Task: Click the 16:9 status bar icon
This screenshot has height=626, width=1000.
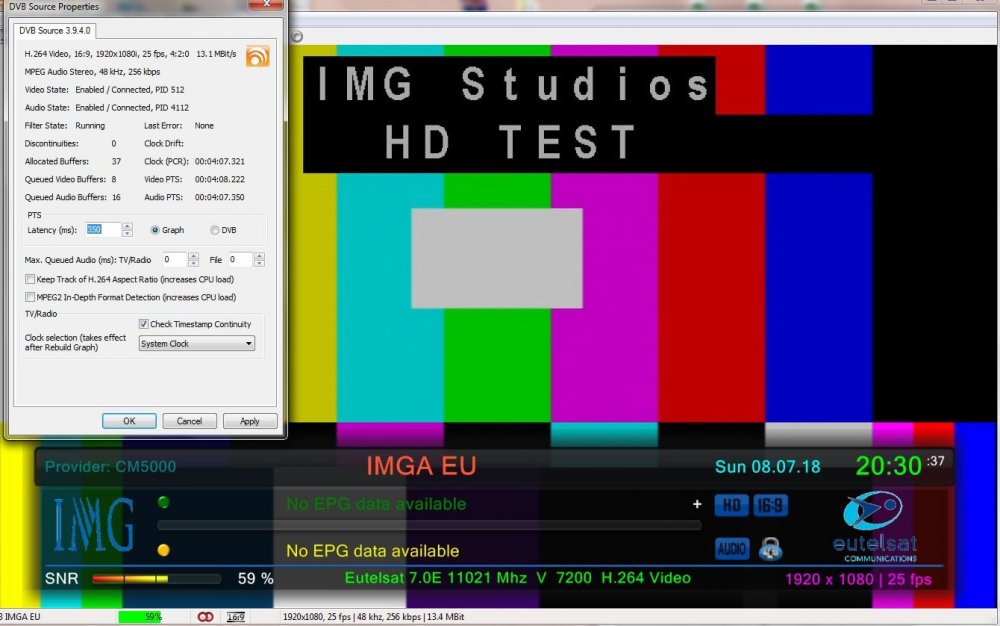Action: [237, 617]
